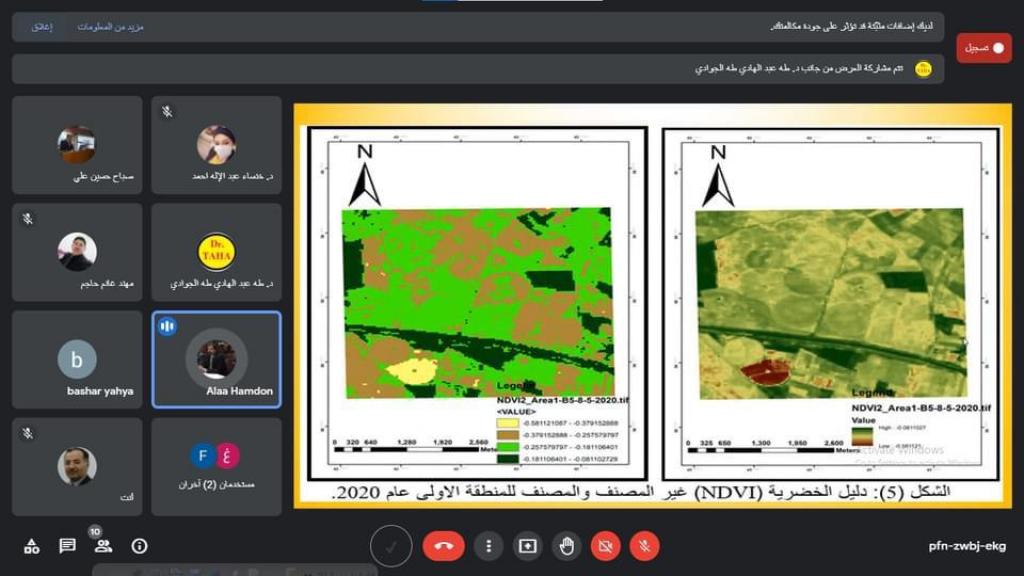Raise hand using the hand icon
The width and height of the screenshot is (1024, 576).
coord(566,546)
